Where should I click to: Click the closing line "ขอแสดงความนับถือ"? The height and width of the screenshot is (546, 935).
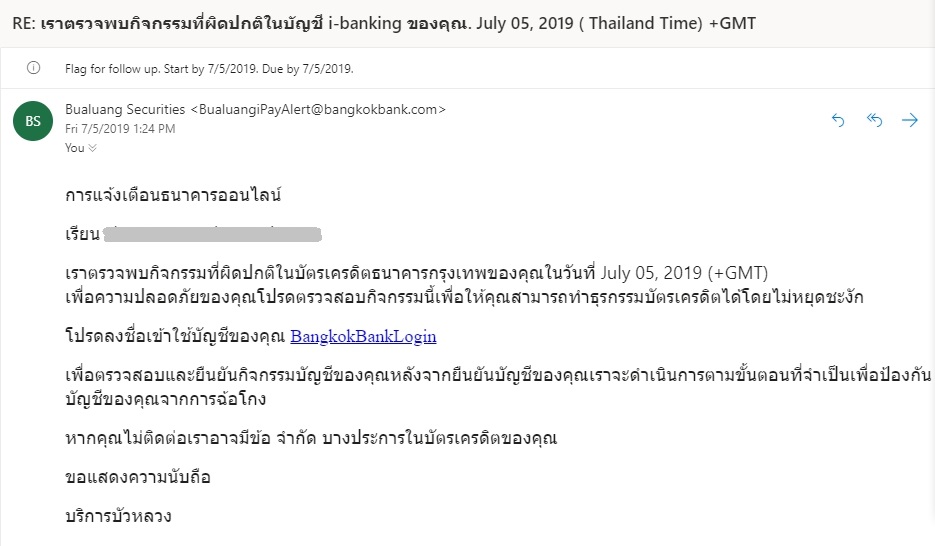(137, 477)
